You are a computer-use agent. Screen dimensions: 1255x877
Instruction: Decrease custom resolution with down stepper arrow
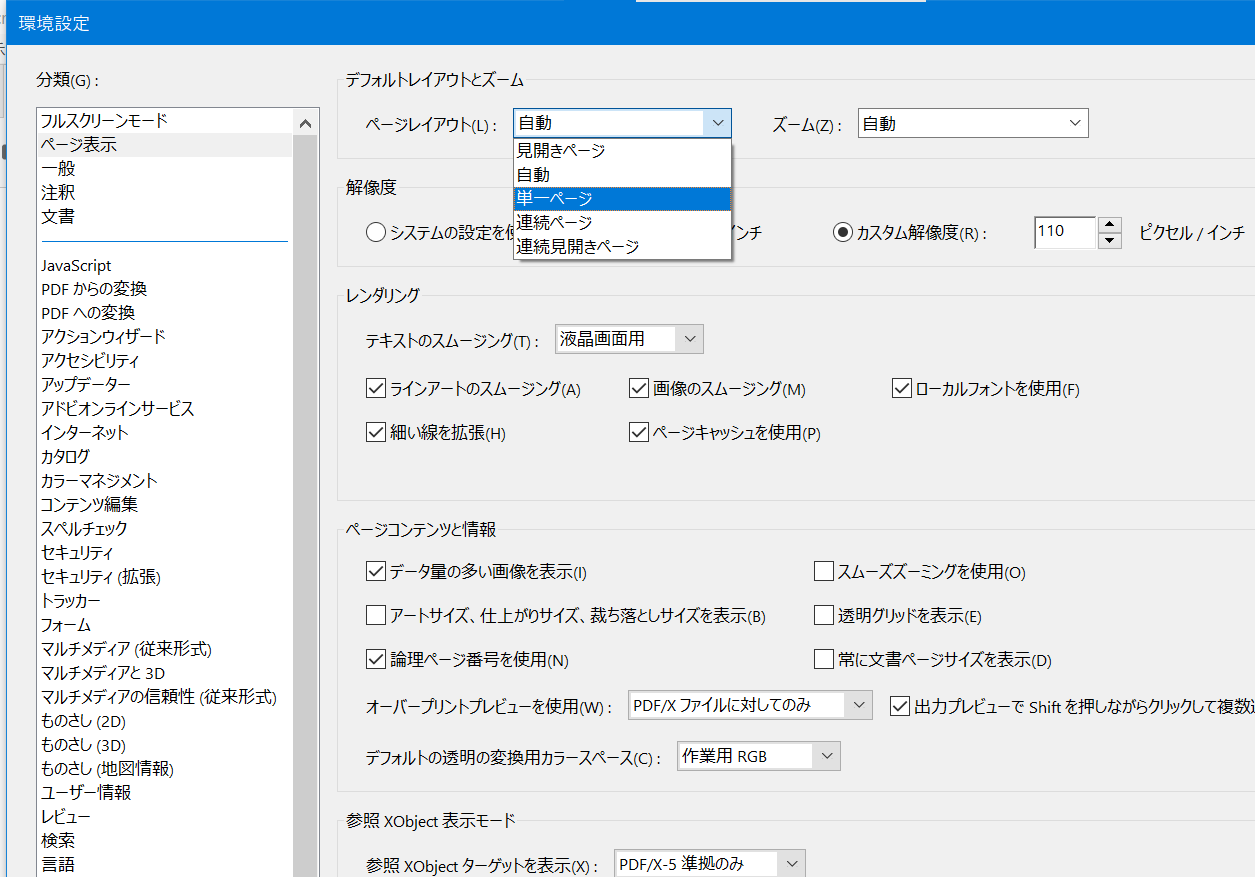(1110, 241)
